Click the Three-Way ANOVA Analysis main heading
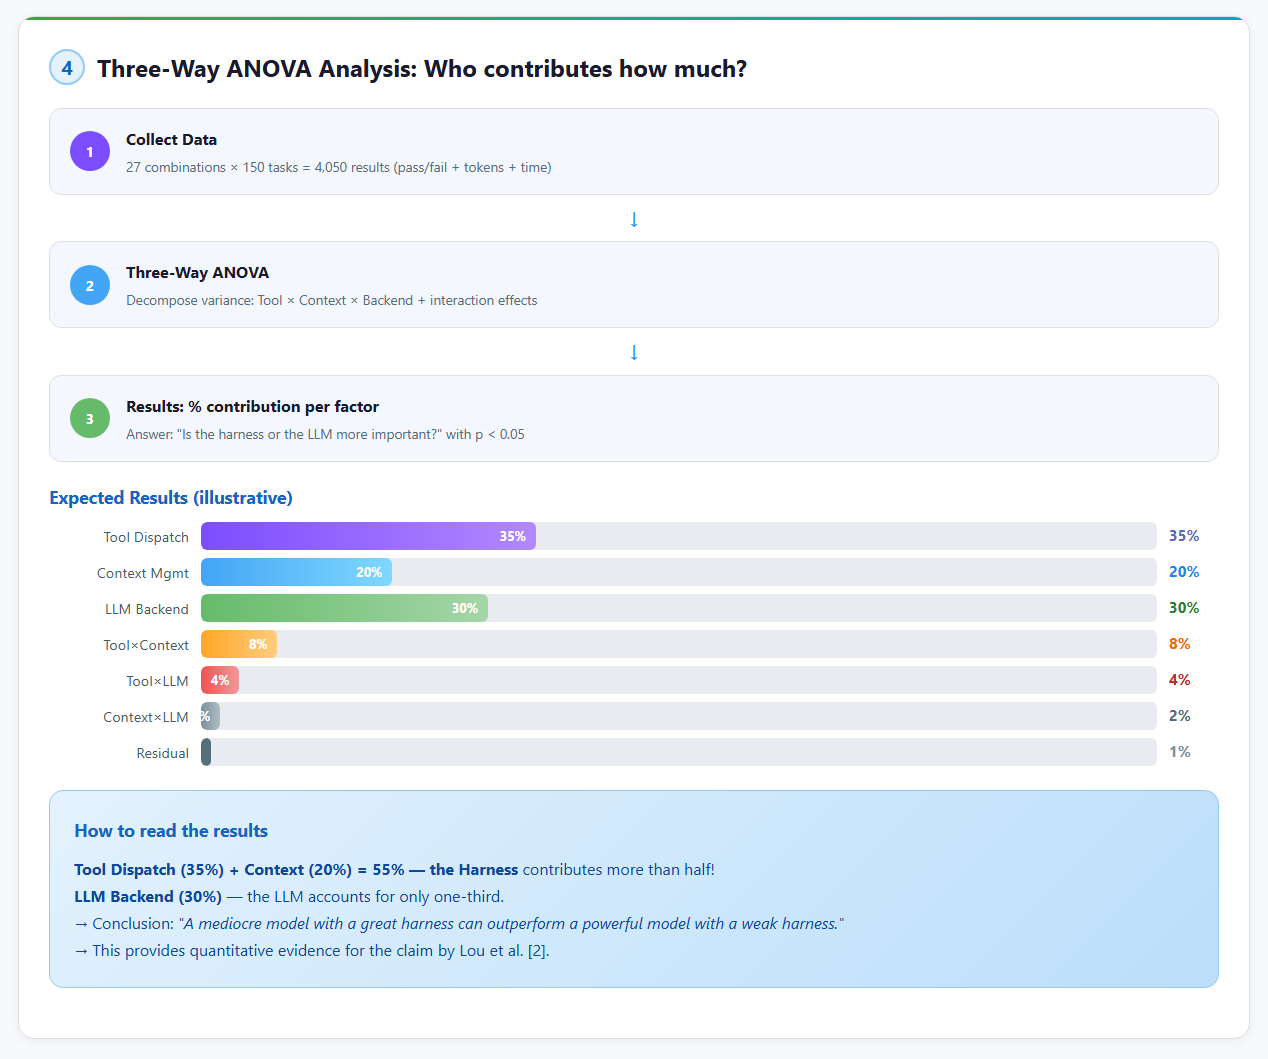The image size is (1268, 1059). point(421,69)
